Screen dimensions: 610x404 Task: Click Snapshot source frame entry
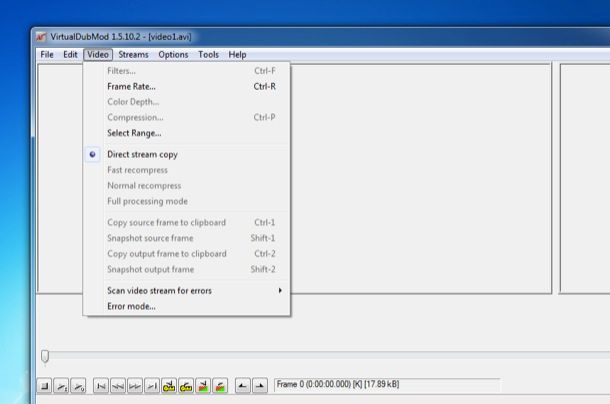188,238
